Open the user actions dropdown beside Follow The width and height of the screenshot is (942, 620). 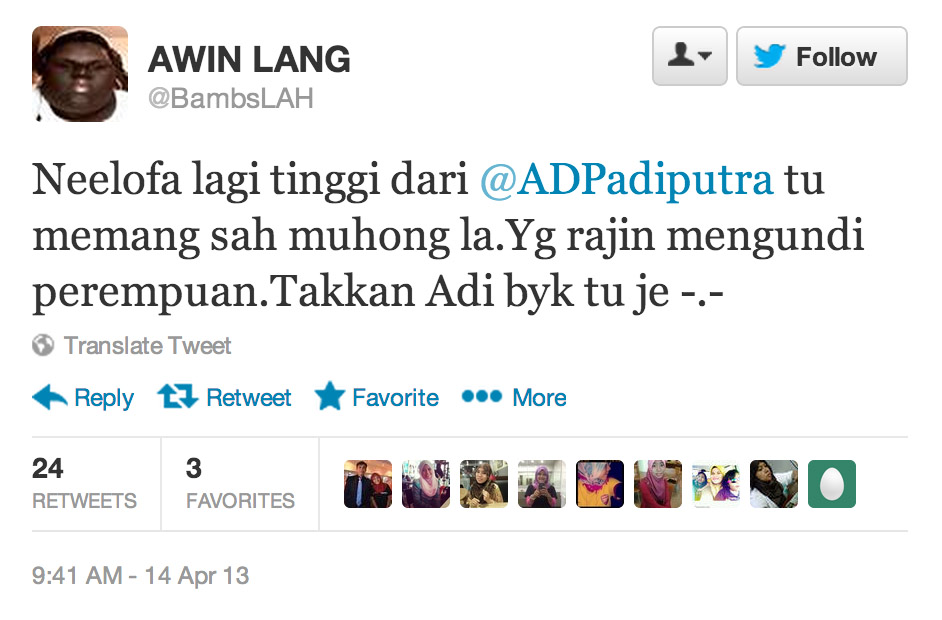[690, 56]
